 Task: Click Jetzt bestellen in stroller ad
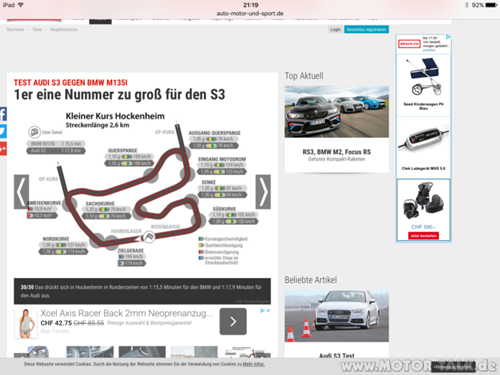coord(423,236)
